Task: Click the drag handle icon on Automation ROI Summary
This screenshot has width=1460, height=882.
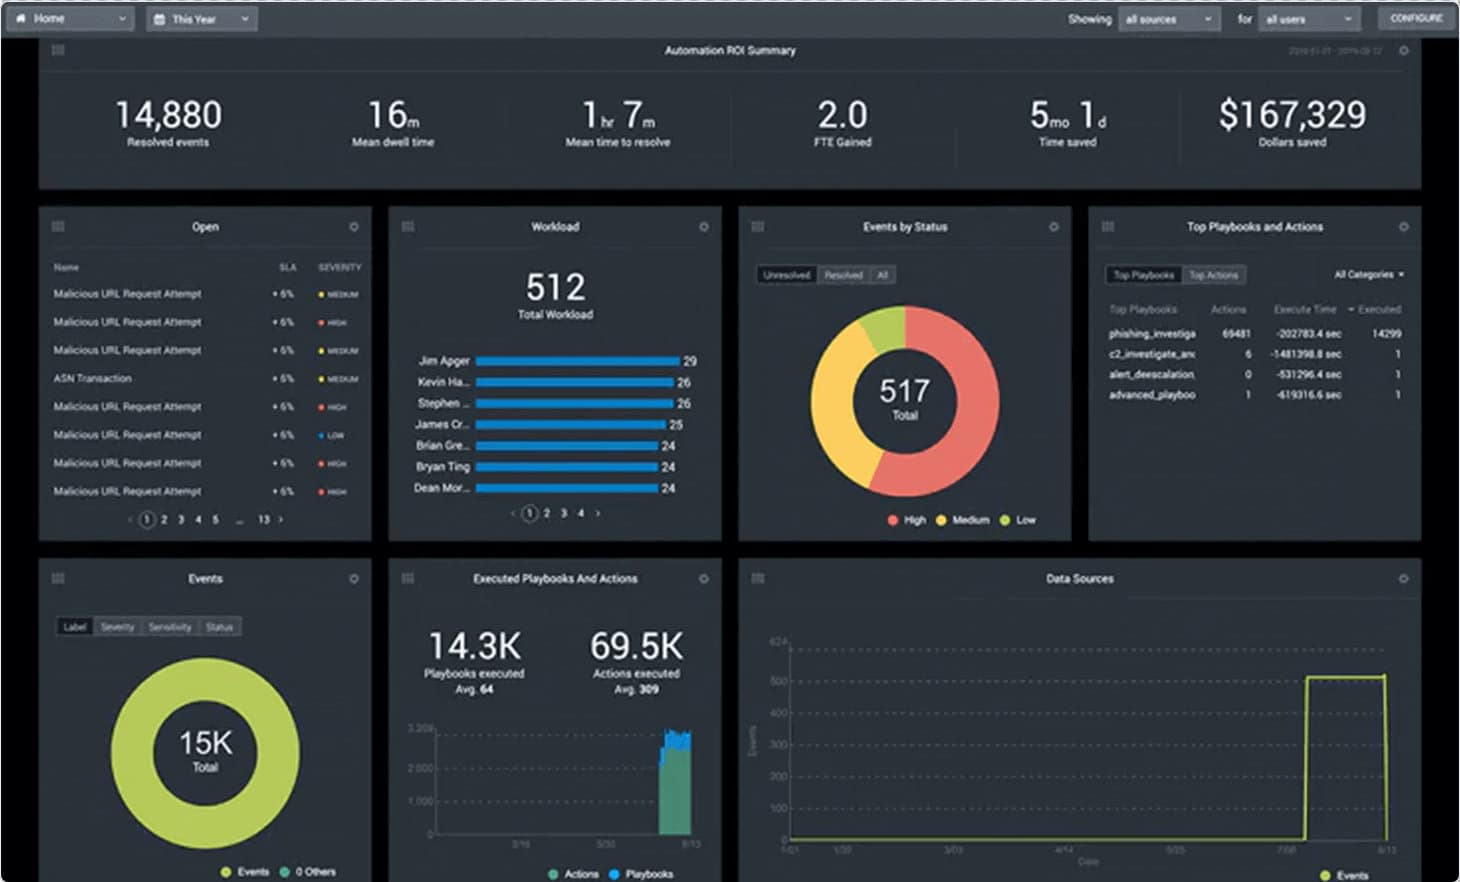Action: tap(58, 50)
